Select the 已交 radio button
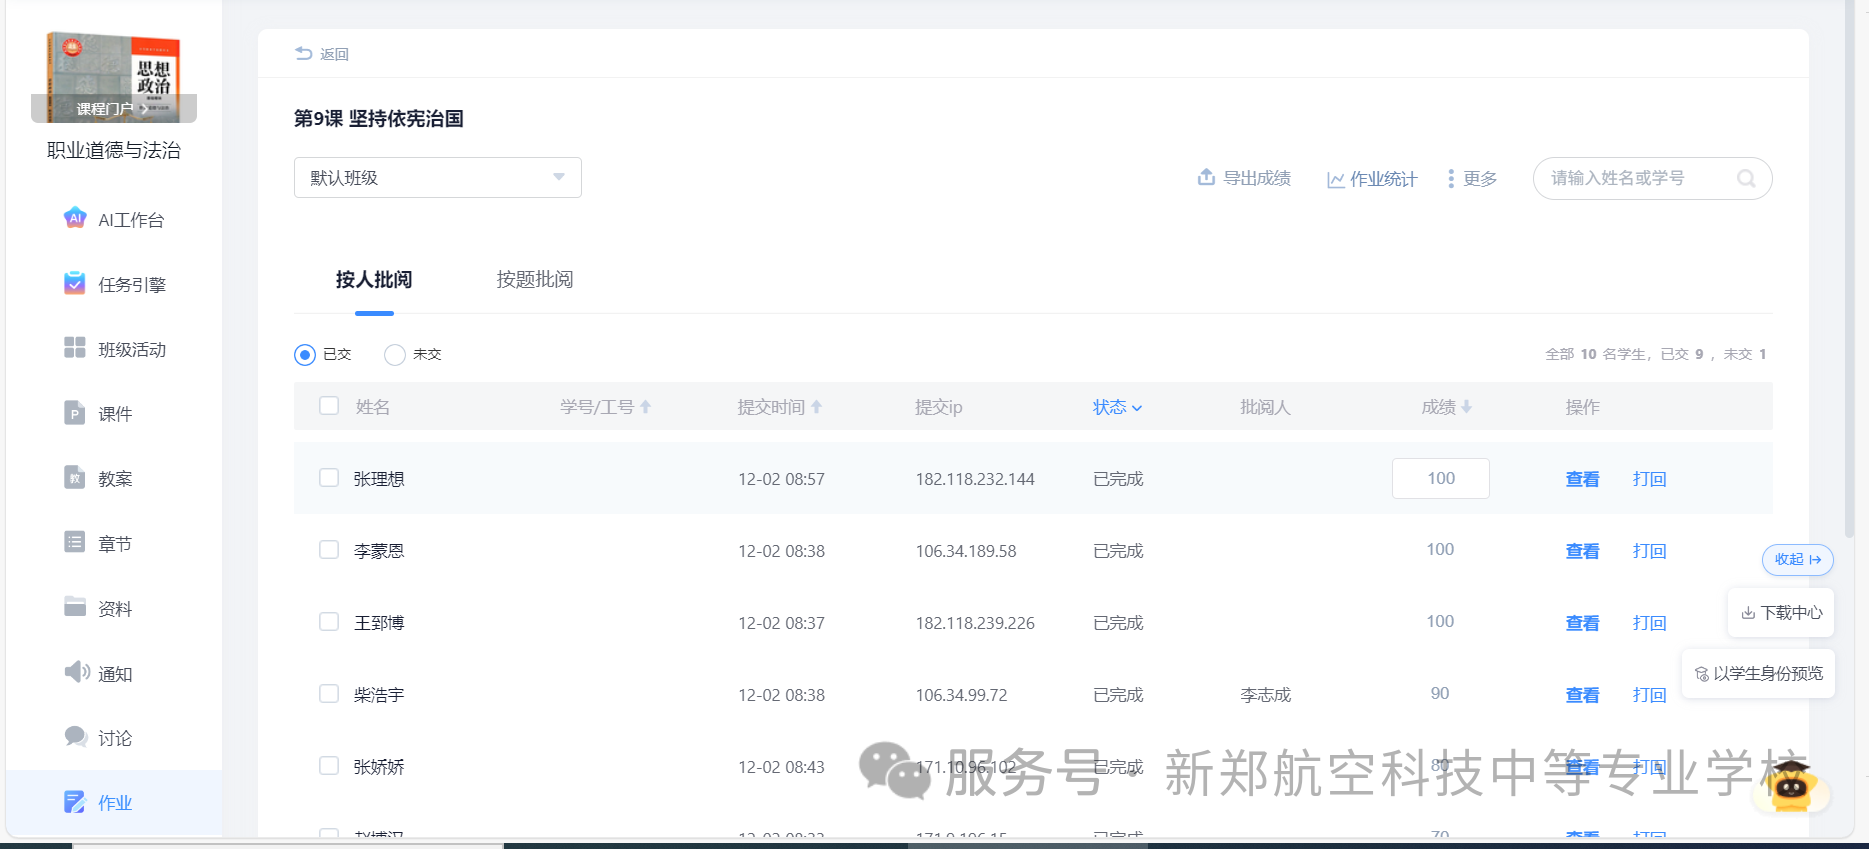The height and width of the screenshot is (849, 1869). click(305, 354)
